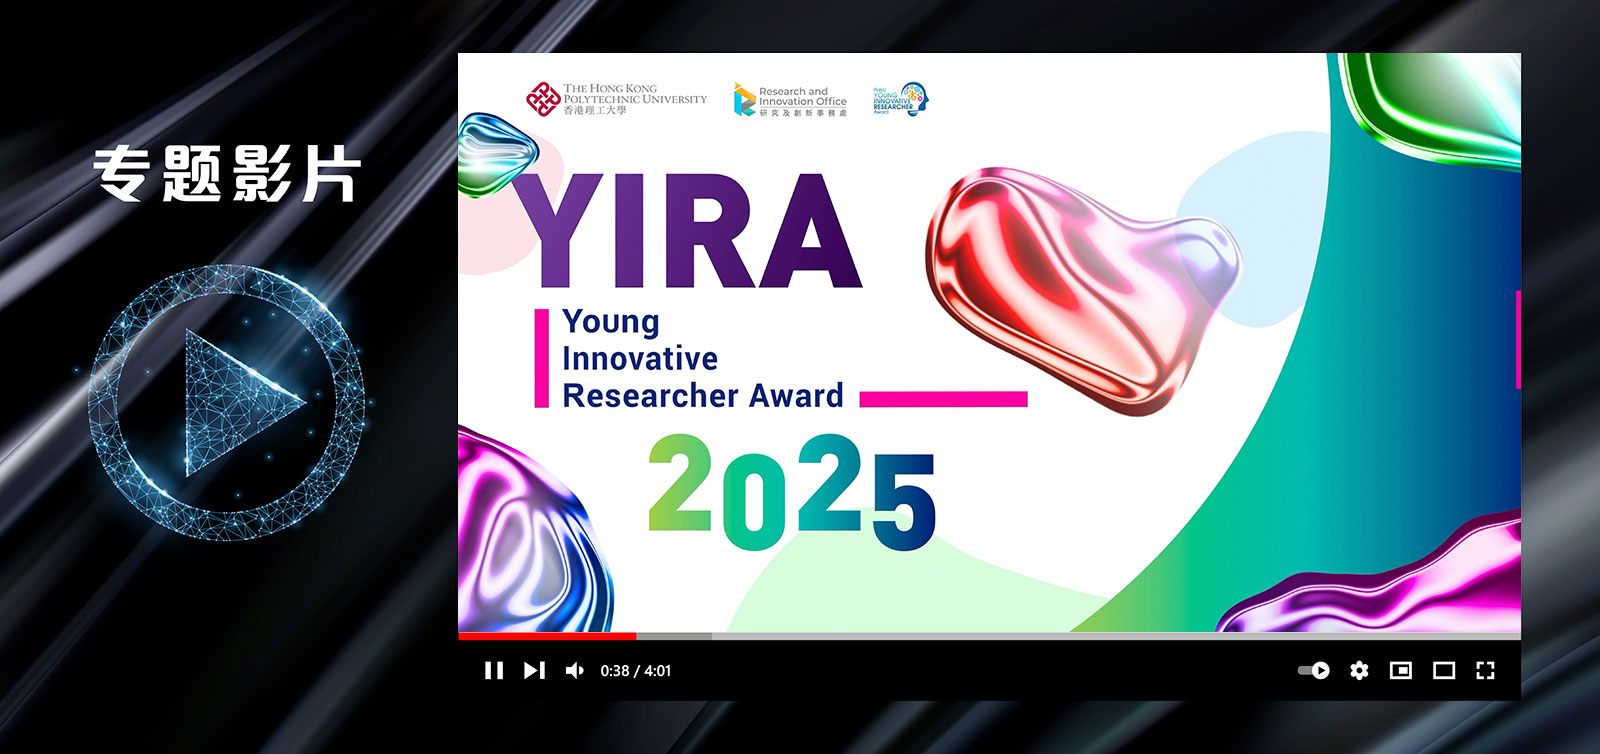Mute the video volume
The image size is (1600, 754).
click(575, 671)
